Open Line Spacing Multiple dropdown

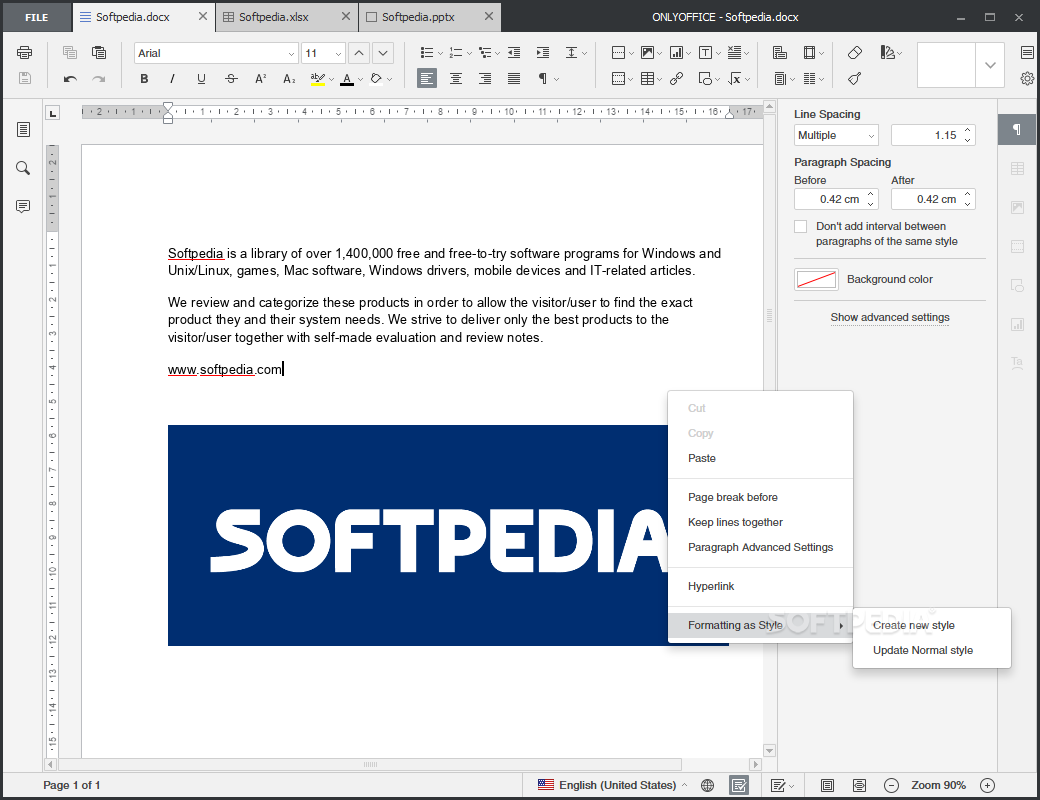click(x=836, y=135)
